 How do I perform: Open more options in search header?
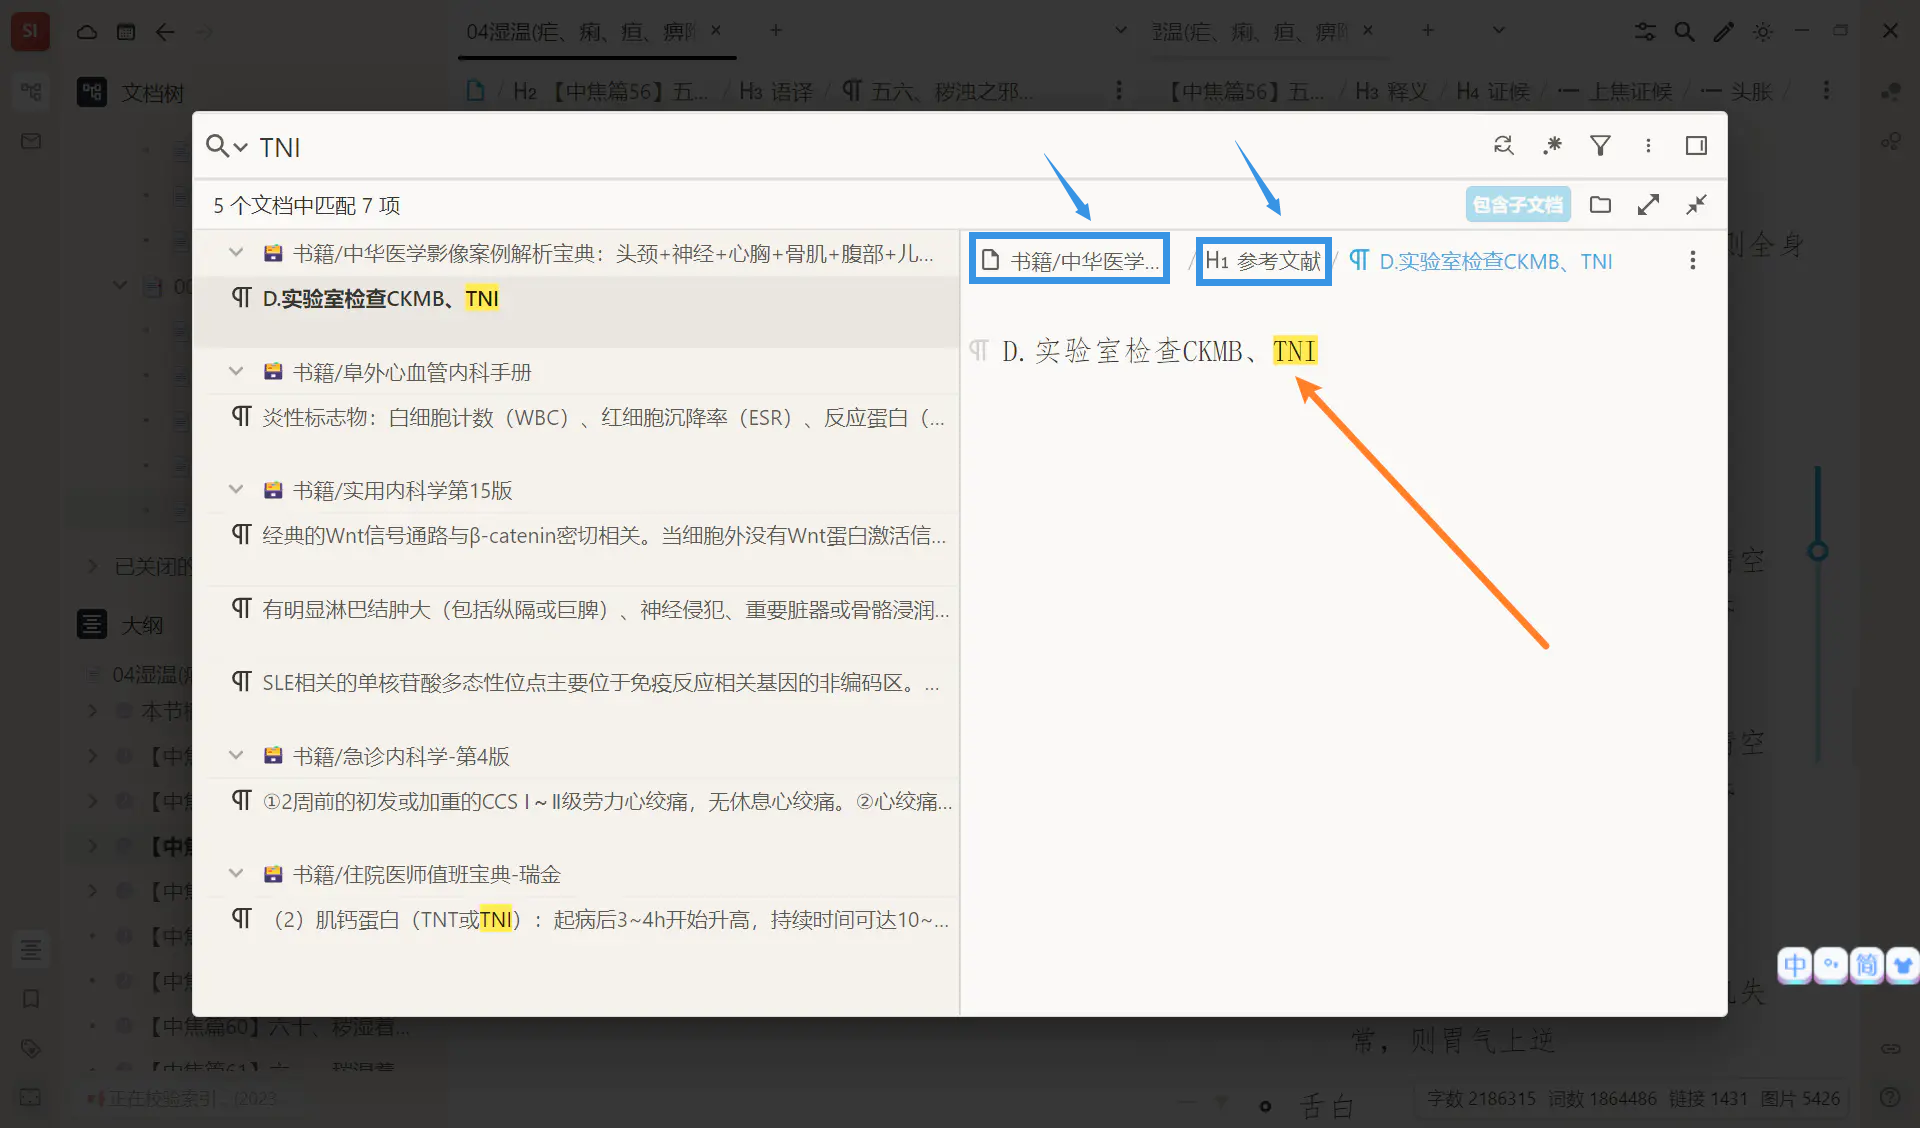(x=1648, y=146)
